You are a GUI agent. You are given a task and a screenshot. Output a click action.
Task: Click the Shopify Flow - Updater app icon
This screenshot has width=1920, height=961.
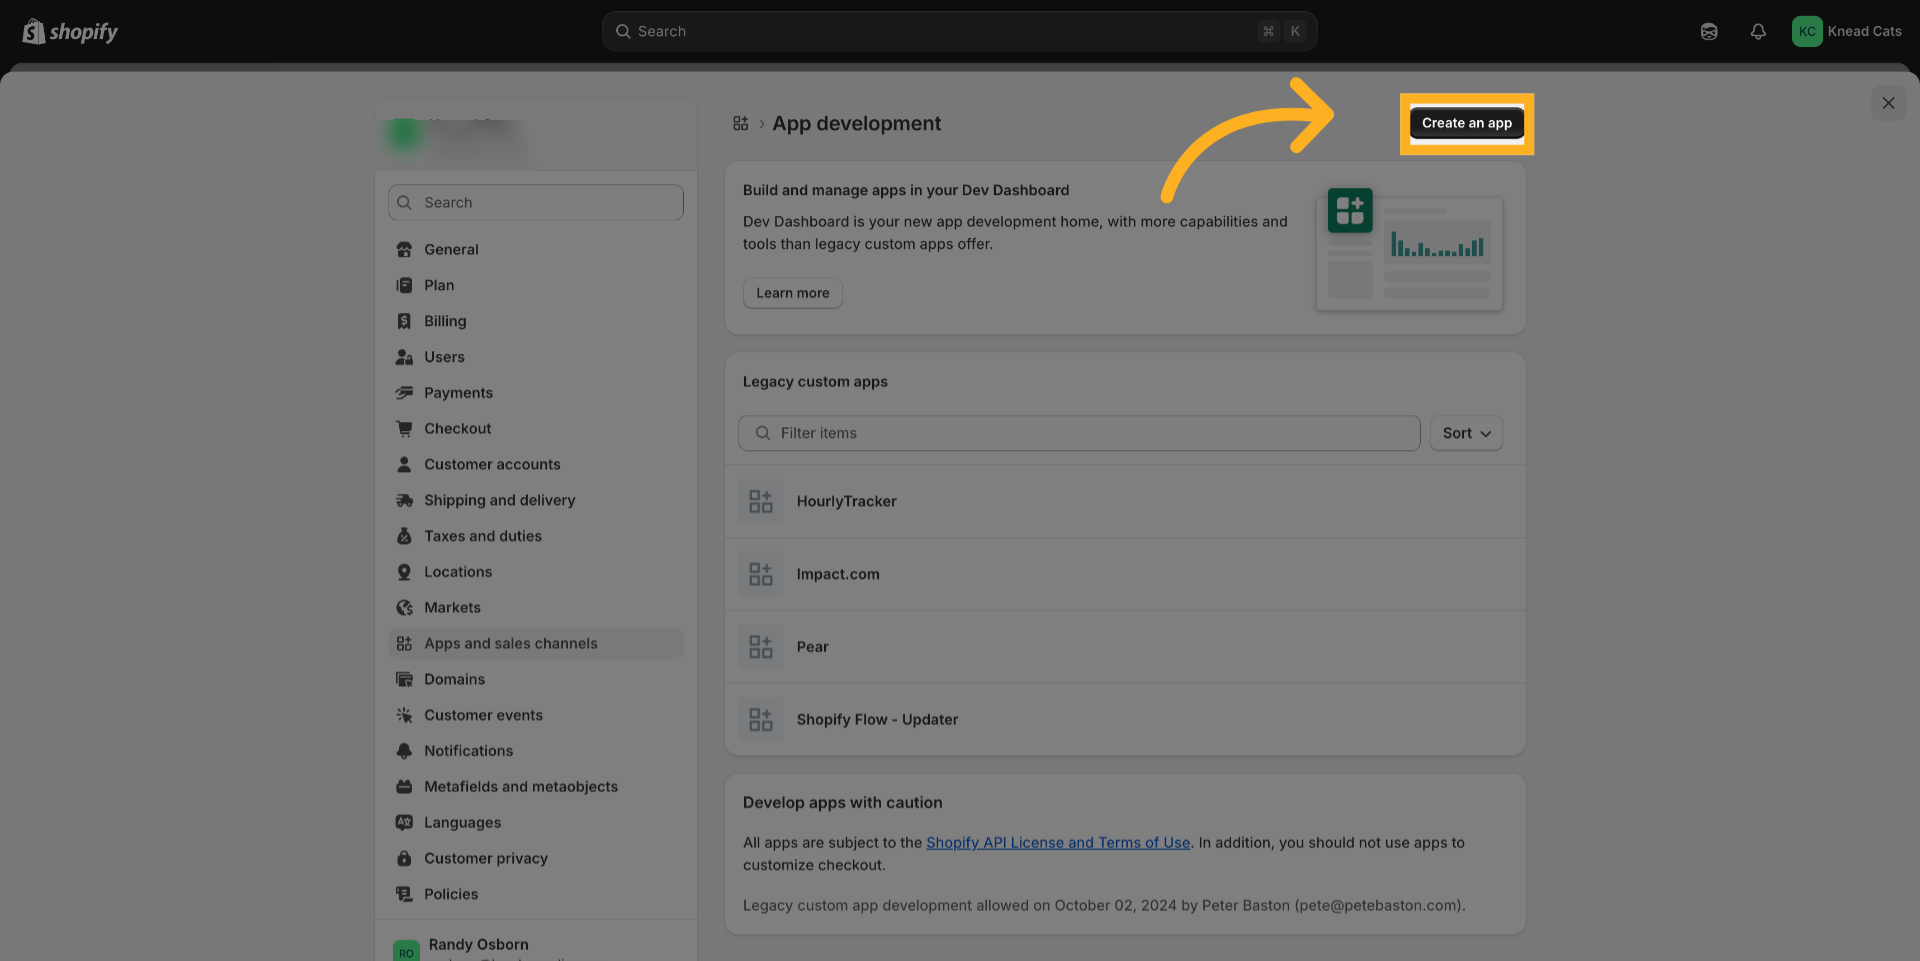coord(760,720)
